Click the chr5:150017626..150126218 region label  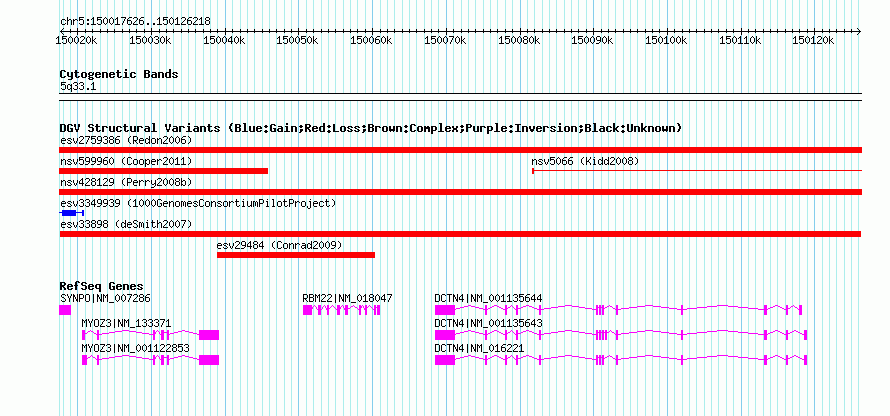click(x=136, y=21)
